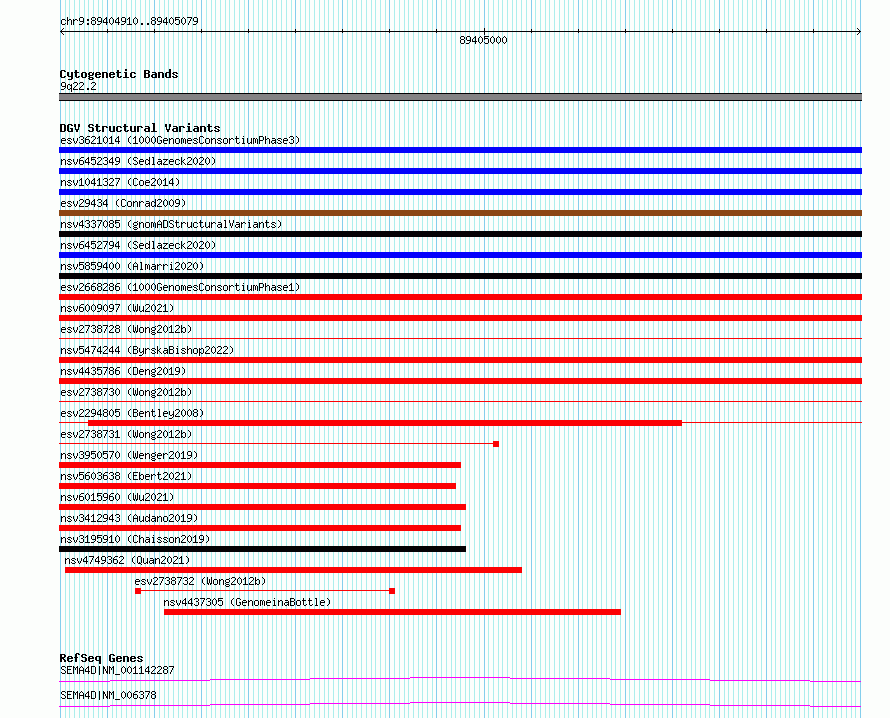Click the brown esv29434 Conrad2009 bar
This screenshot has width=890, height=718.
pos(460,213)
